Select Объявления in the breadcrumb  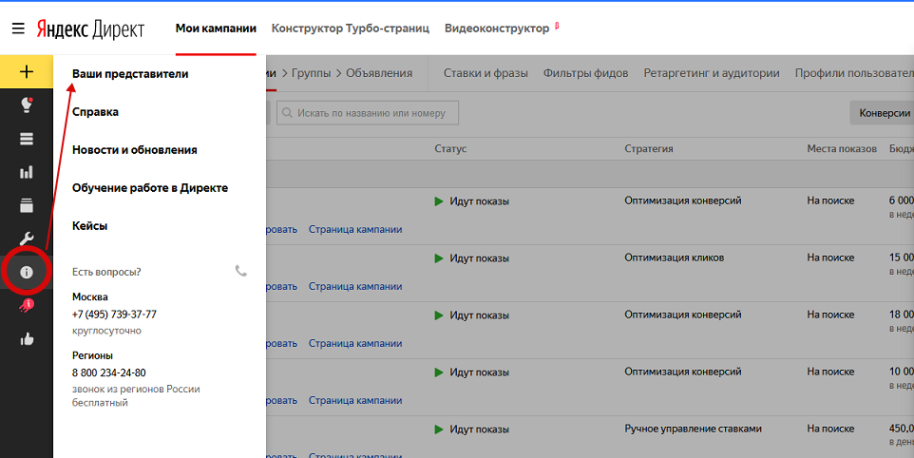379,73
